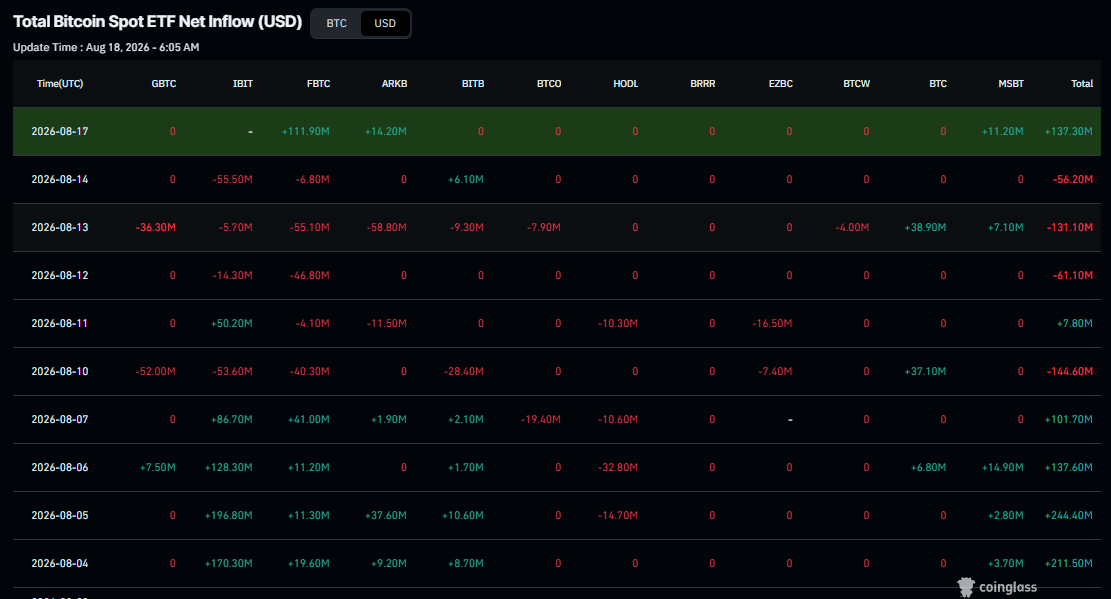Select the 2026-08-10 date cell
The width and height of the screenshot is (1111, 599).
click(x=60, y=371)
